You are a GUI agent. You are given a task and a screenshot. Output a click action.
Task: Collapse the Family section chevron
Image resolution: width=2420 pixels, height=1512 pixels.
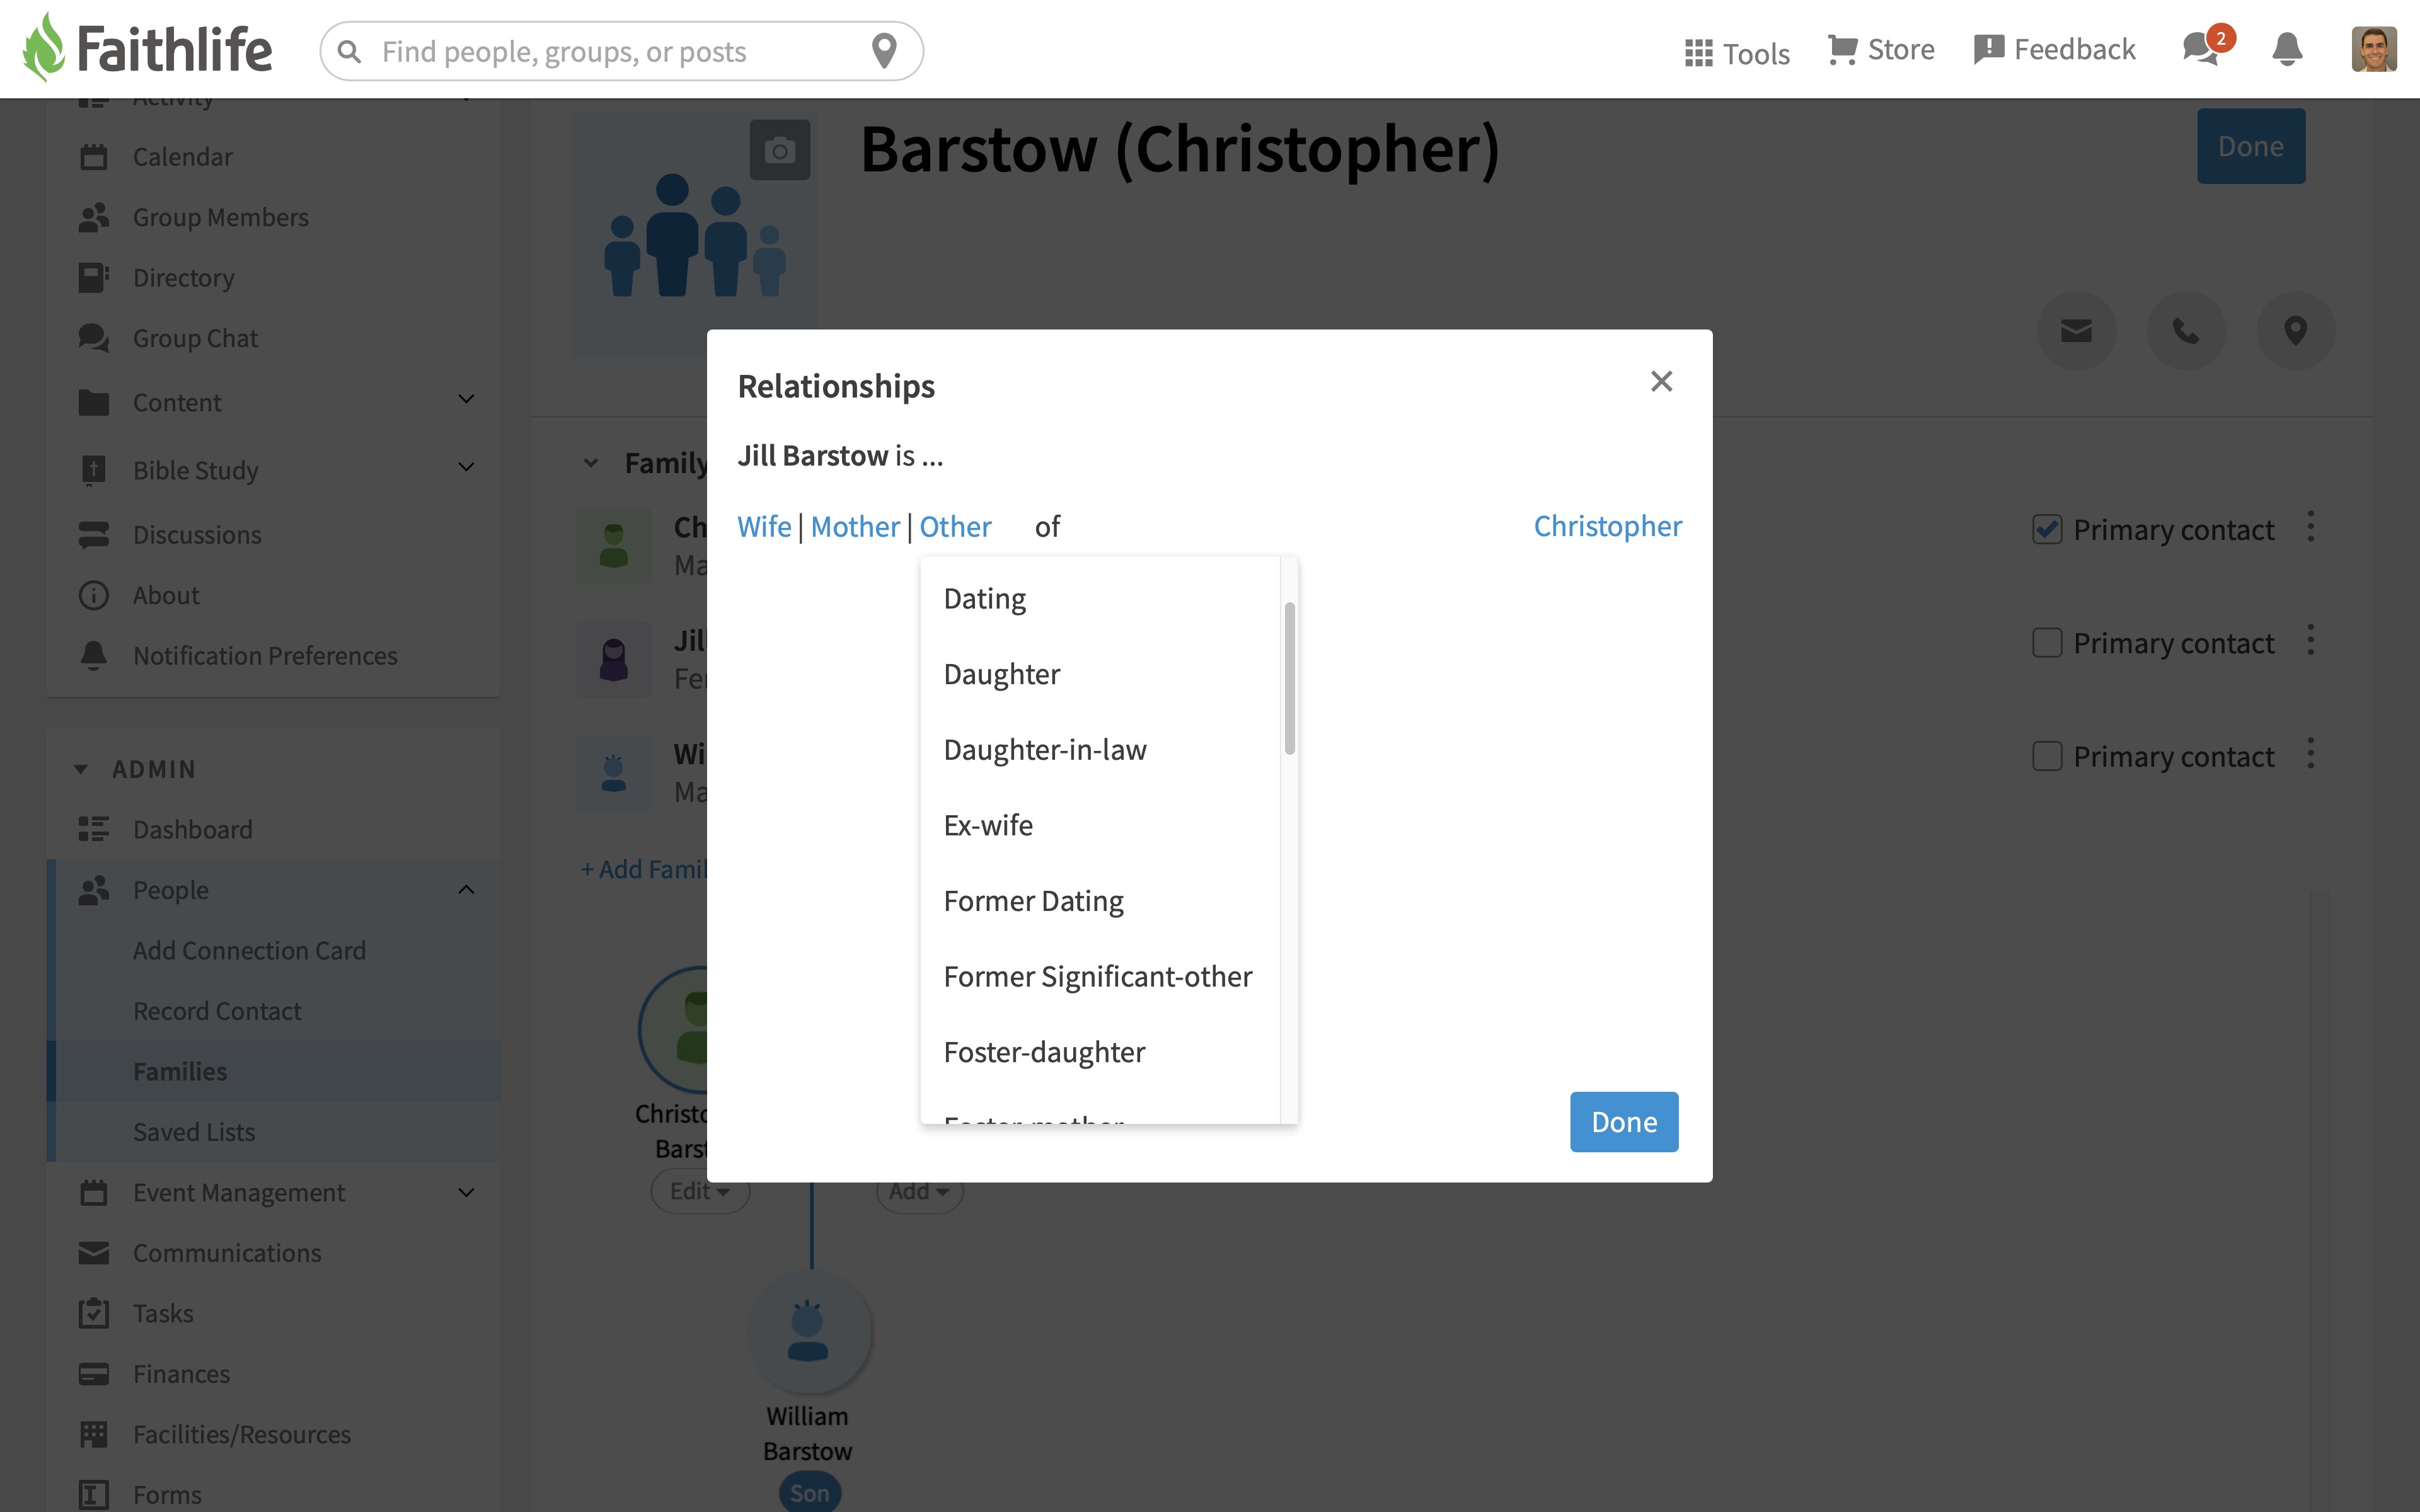pos(591,463)
